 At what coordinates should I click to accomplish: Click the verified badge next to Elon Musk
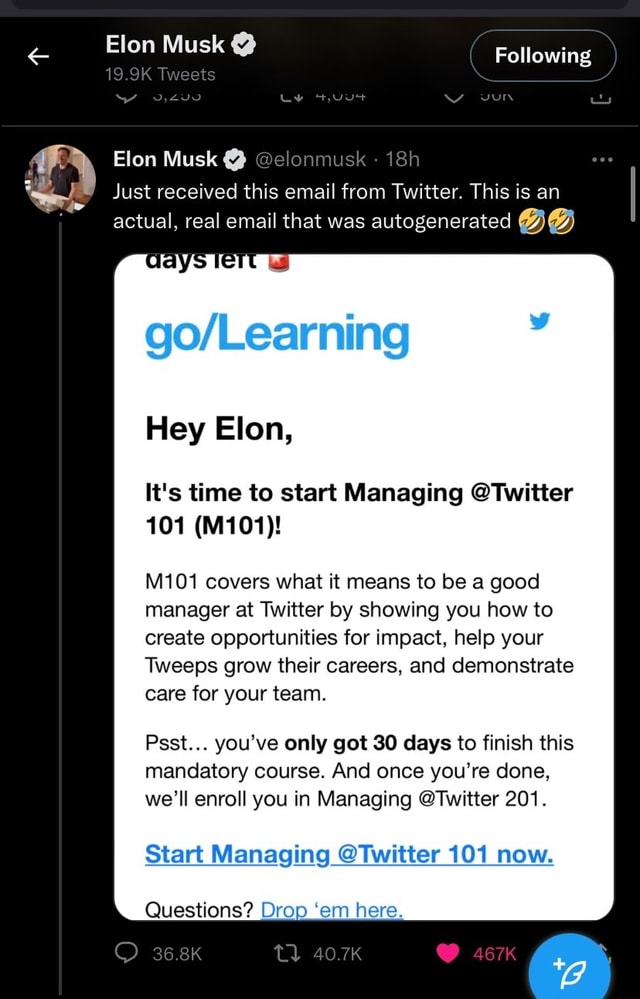231,159
